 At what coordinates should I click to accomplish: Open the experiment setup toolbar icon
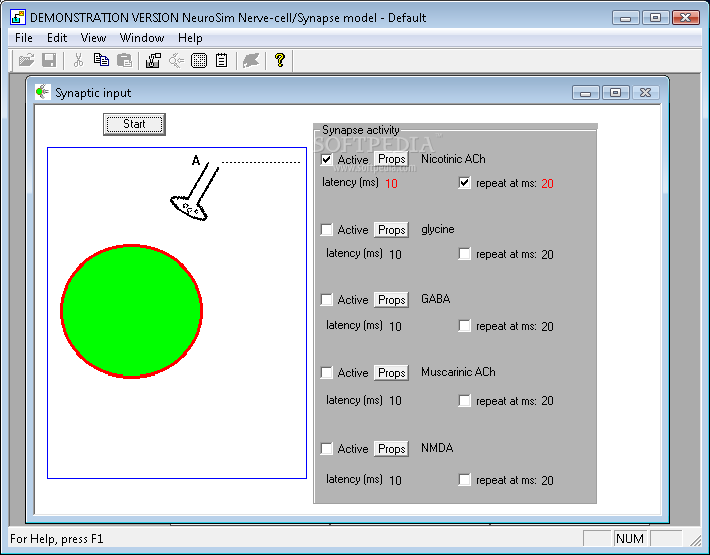[x=154, y=60]
